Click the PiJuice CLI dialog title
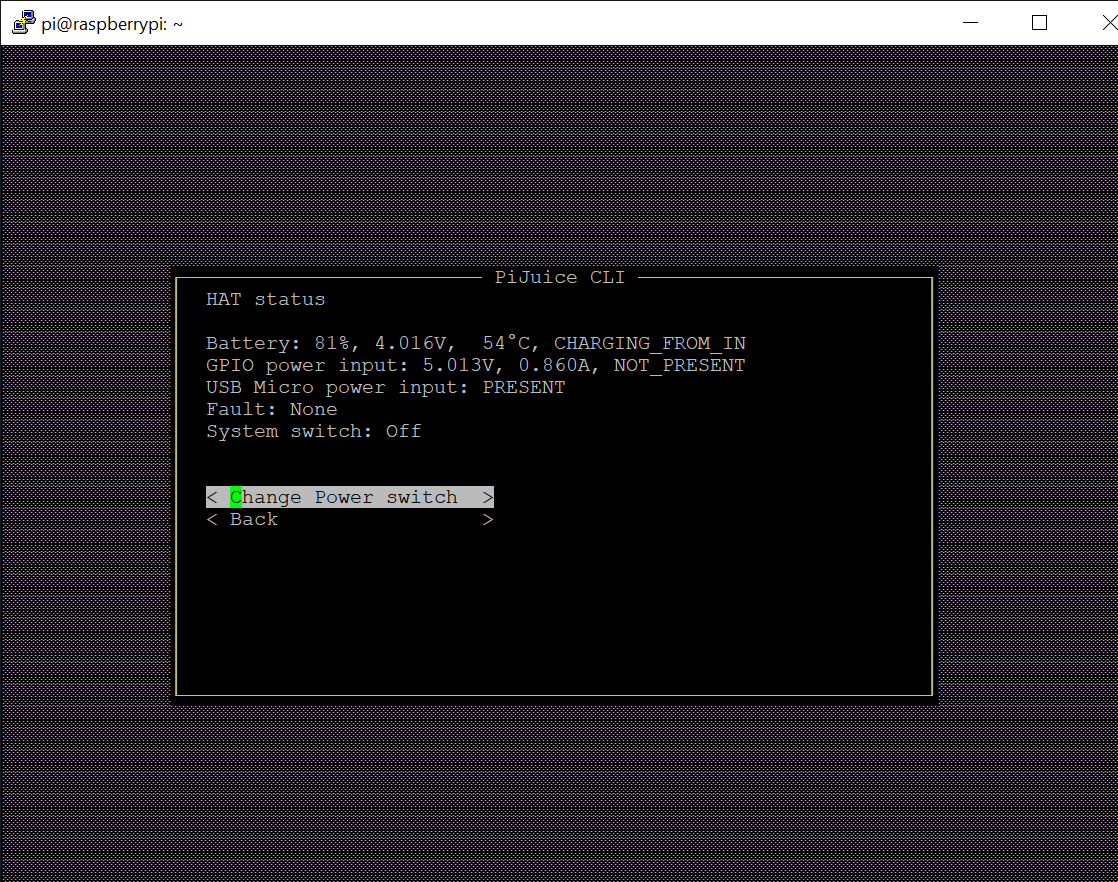 [x=560, y=277]
